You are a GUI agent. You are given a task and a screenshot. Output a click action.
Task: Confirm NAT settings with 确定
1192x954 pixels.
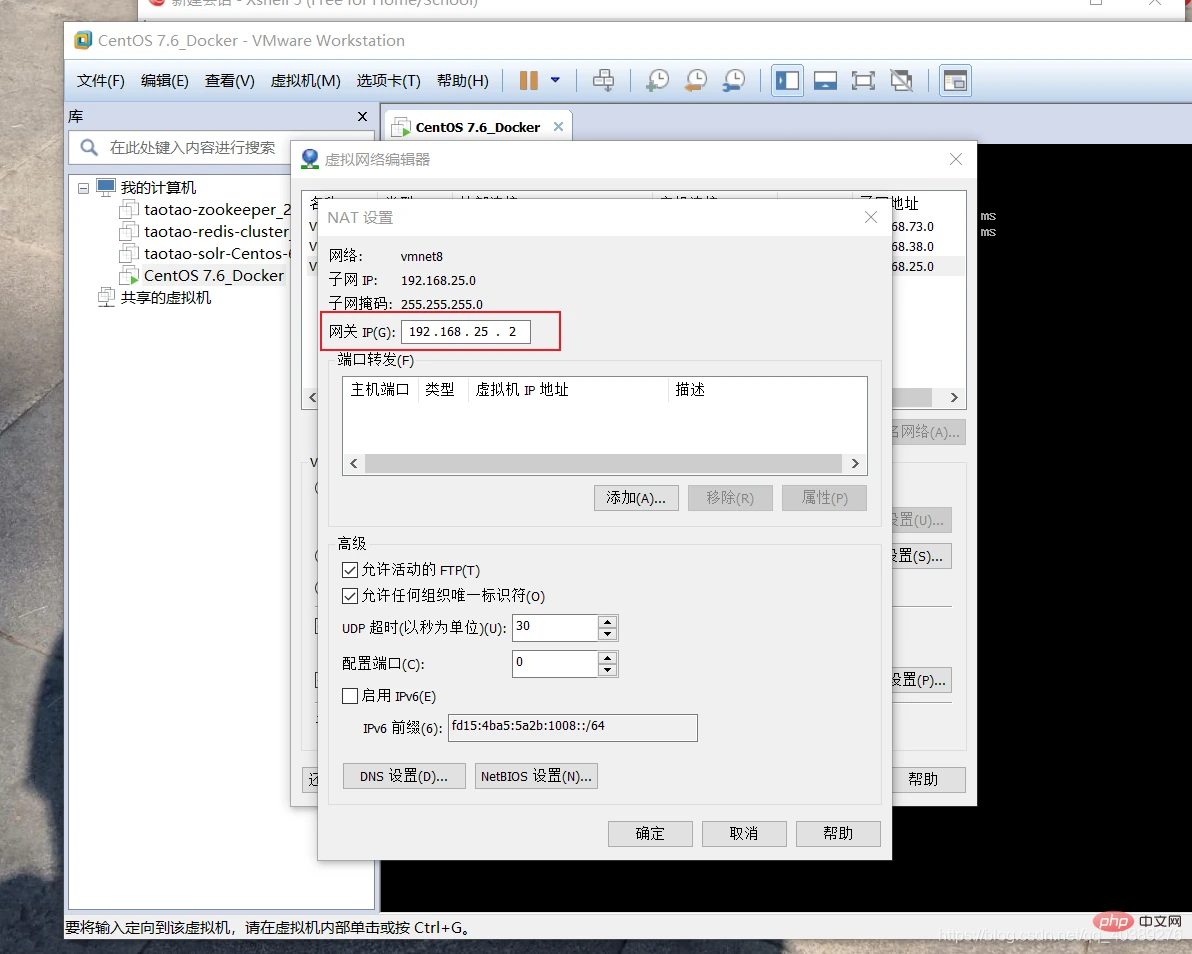(650, 834)
